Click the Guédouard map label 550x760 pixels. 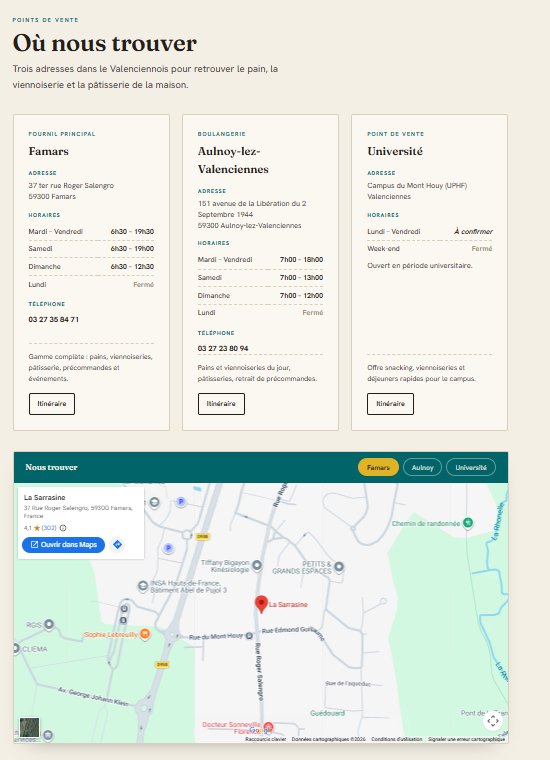point(328,713)
